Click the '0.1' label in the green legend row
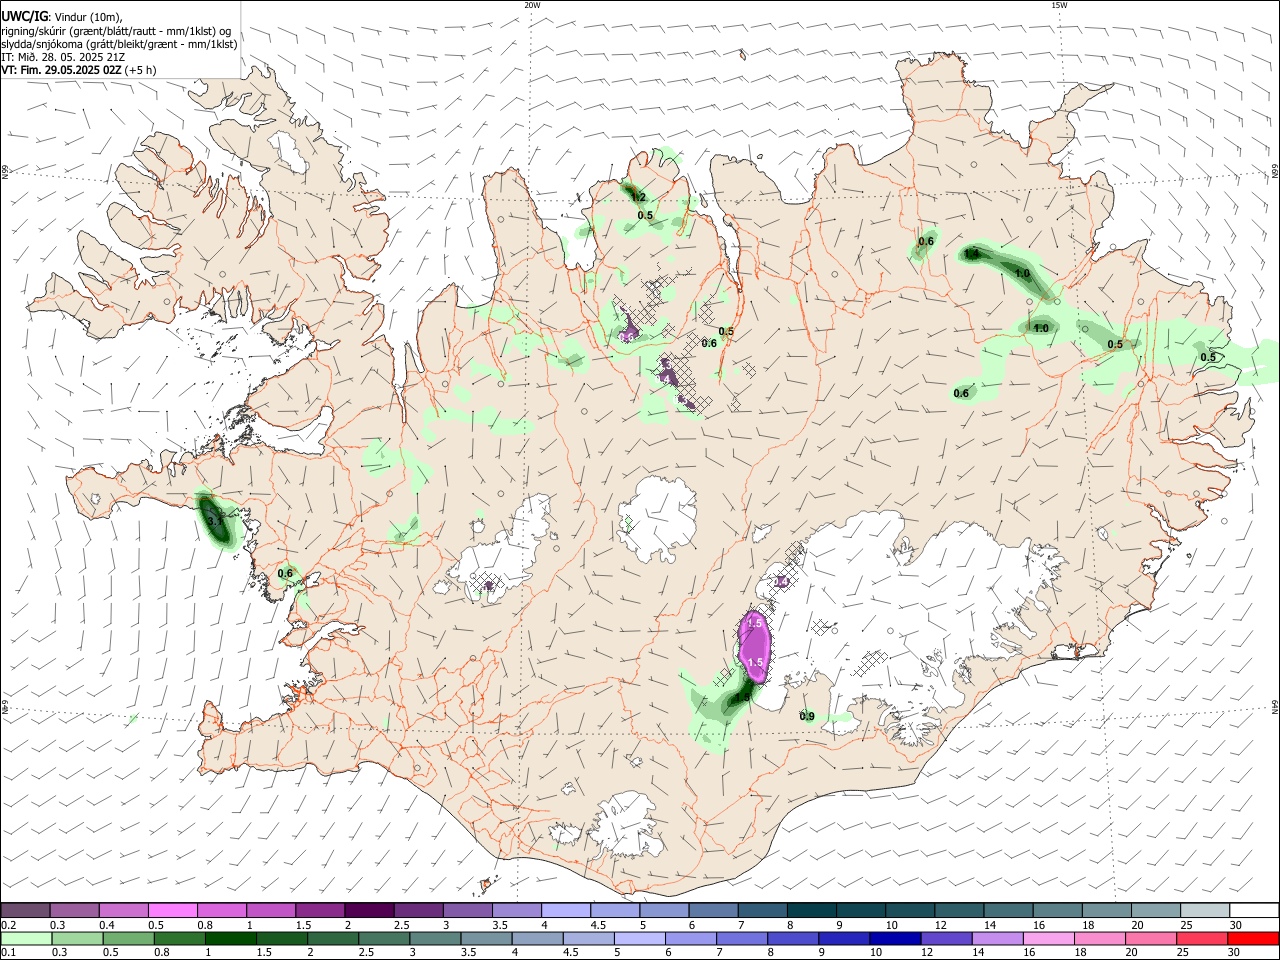1280x960 pixels. pyautogui.click(x=8, y=953)
